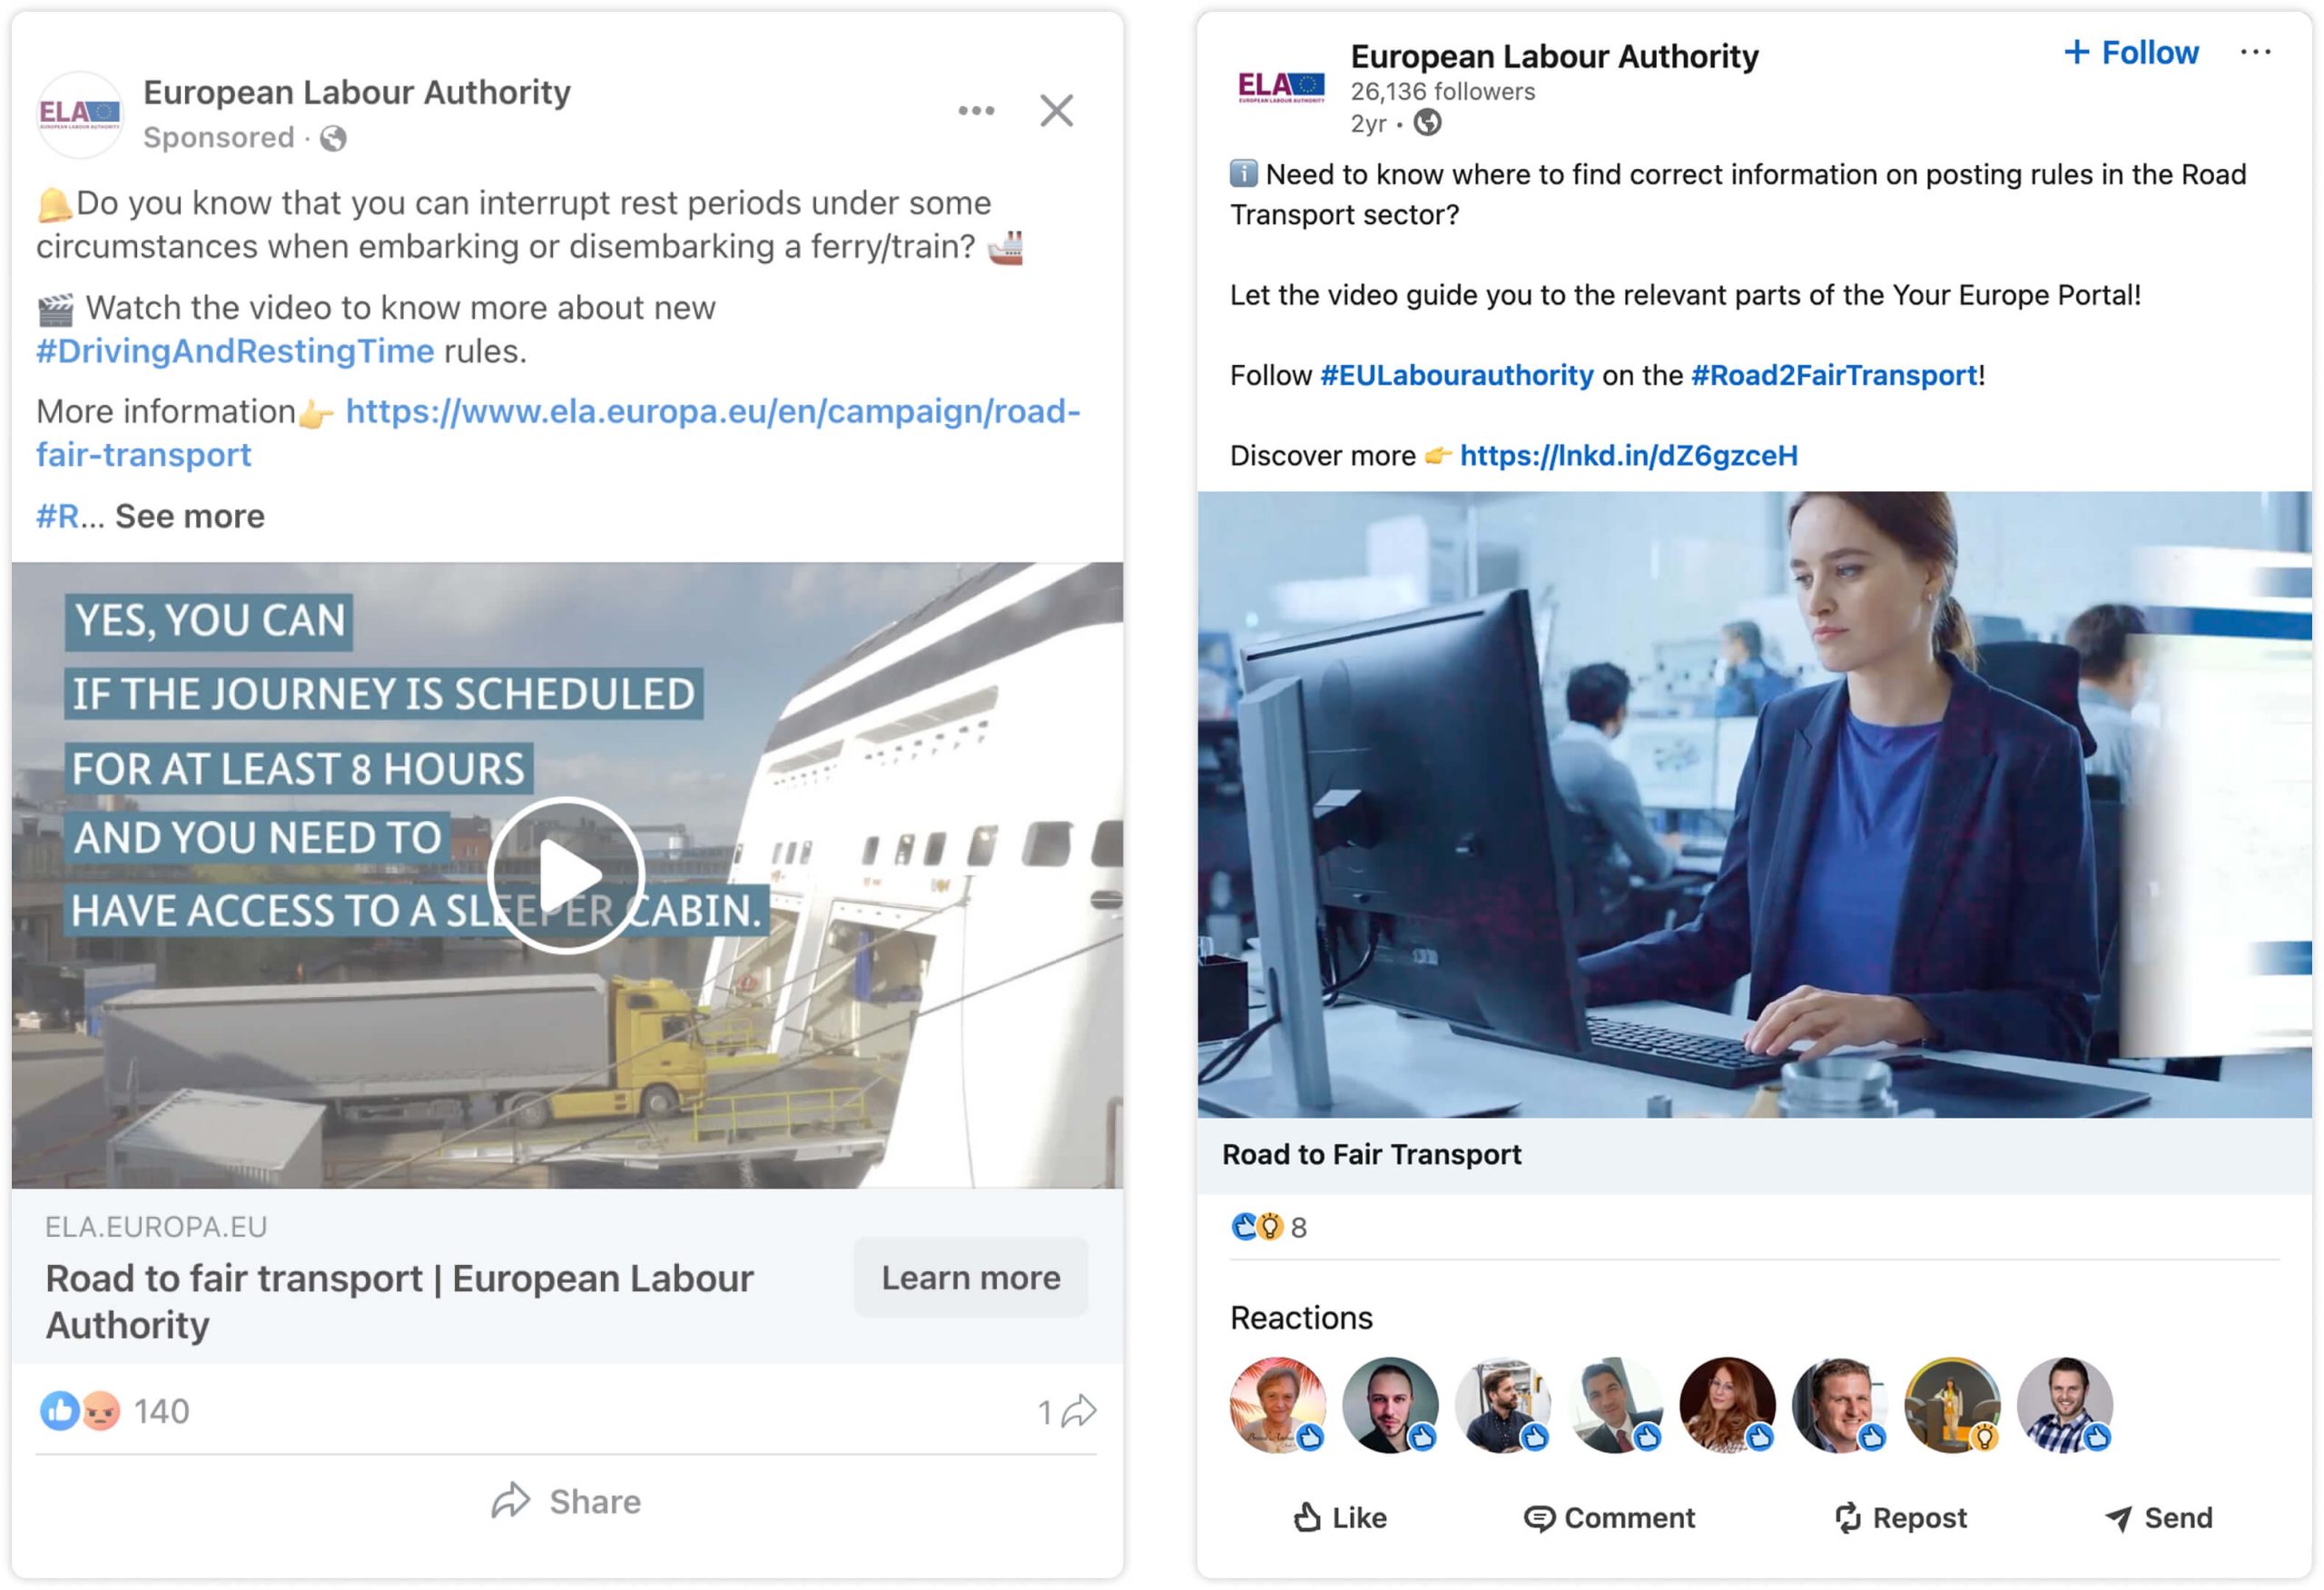2324x1590 pixels.
Task: Expand the truncated post with See more
Action: click(x=190, y=516)
